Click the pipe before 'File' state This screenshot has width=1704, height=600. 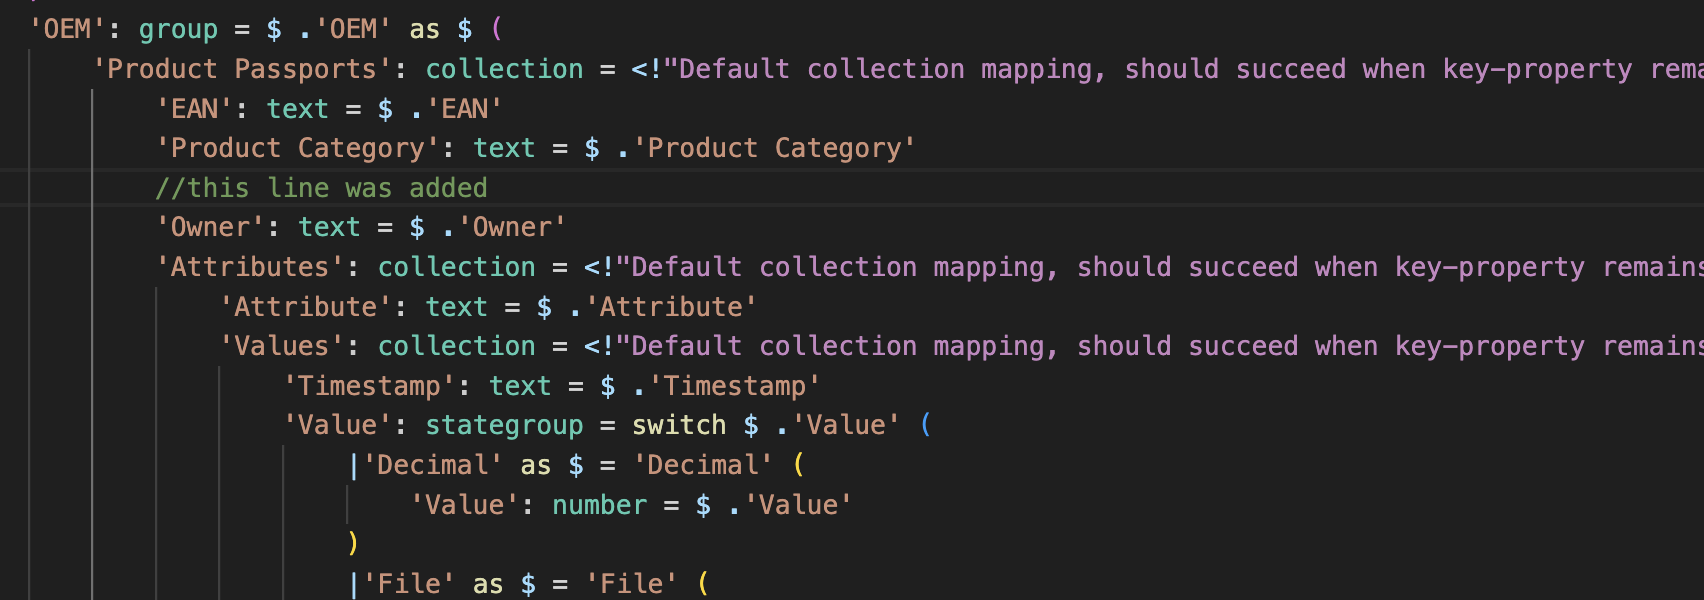tap(354, 584)
